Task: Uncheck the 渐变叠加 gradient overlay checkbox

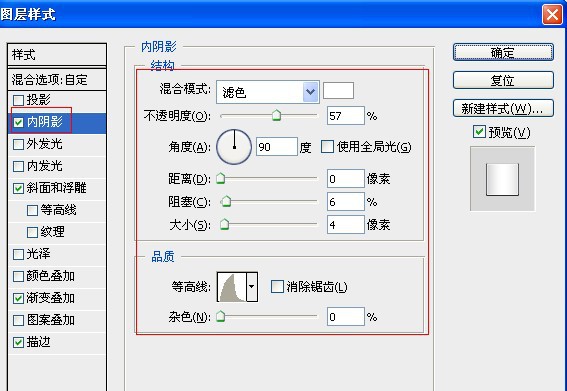Action: pyautogui.click(x=18, y=298)
